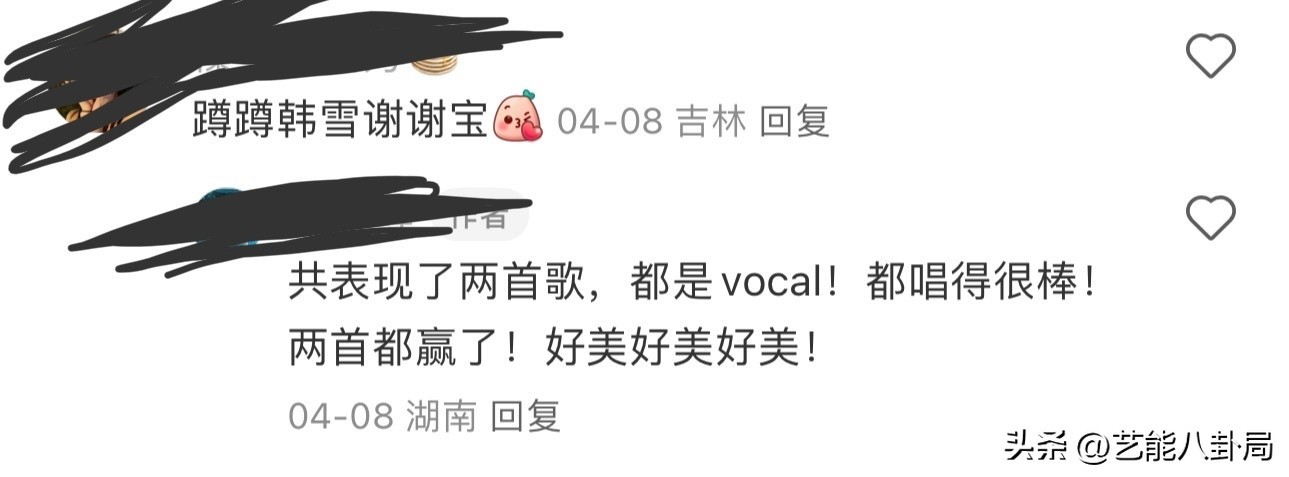Tap the heart on the 湖南 comment

[1210, 217]
